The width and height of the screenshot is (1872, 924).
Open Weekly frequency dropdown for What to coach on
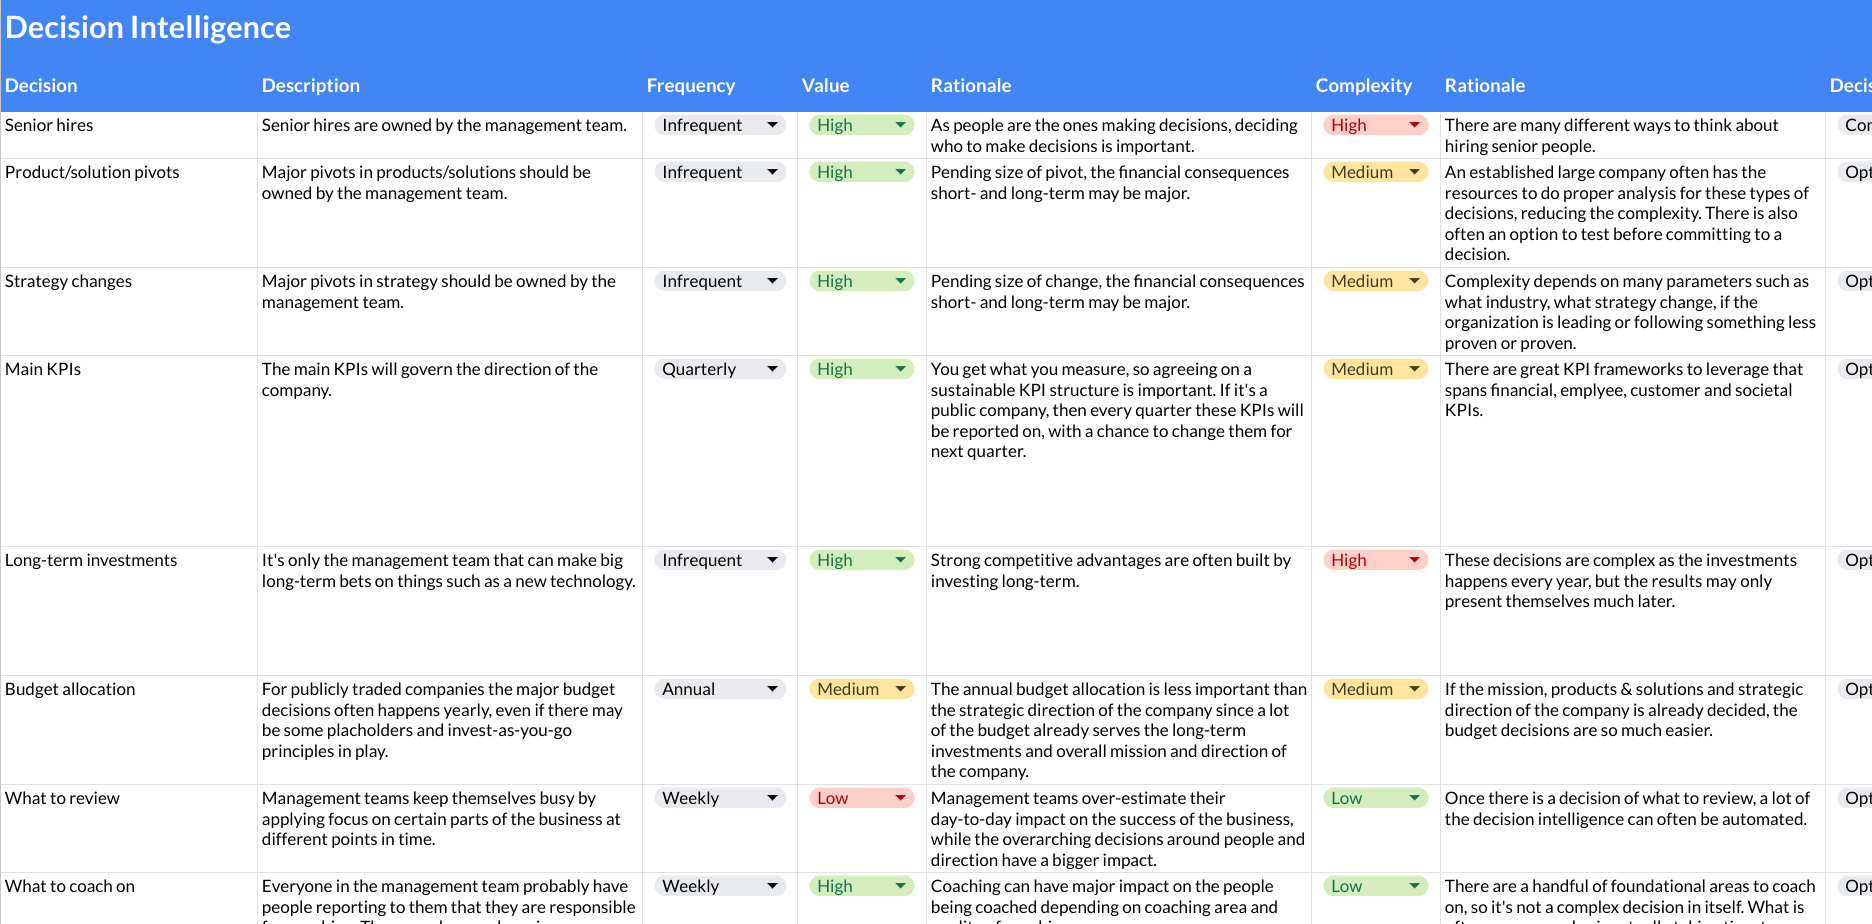tap(720, 886)
